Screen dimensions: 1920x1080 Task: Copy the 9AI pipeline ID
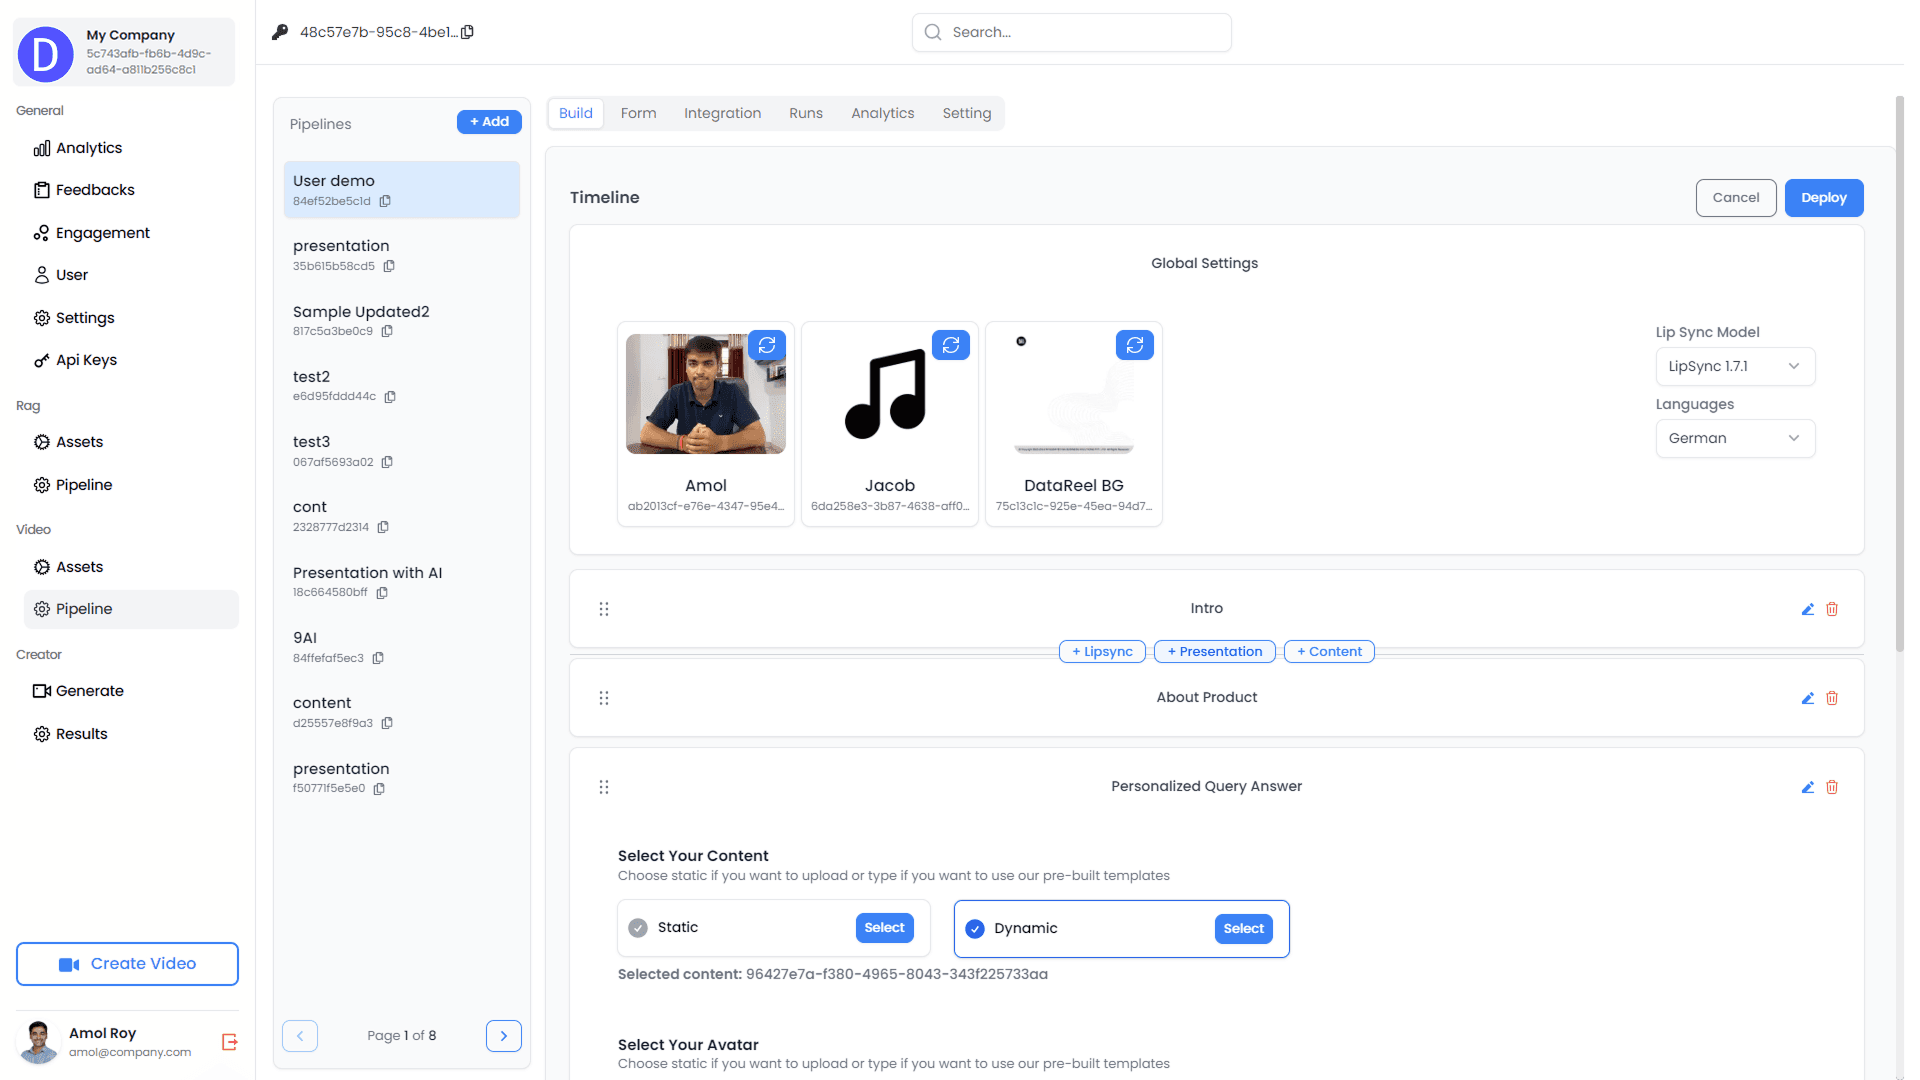click(x=378, y=658)
